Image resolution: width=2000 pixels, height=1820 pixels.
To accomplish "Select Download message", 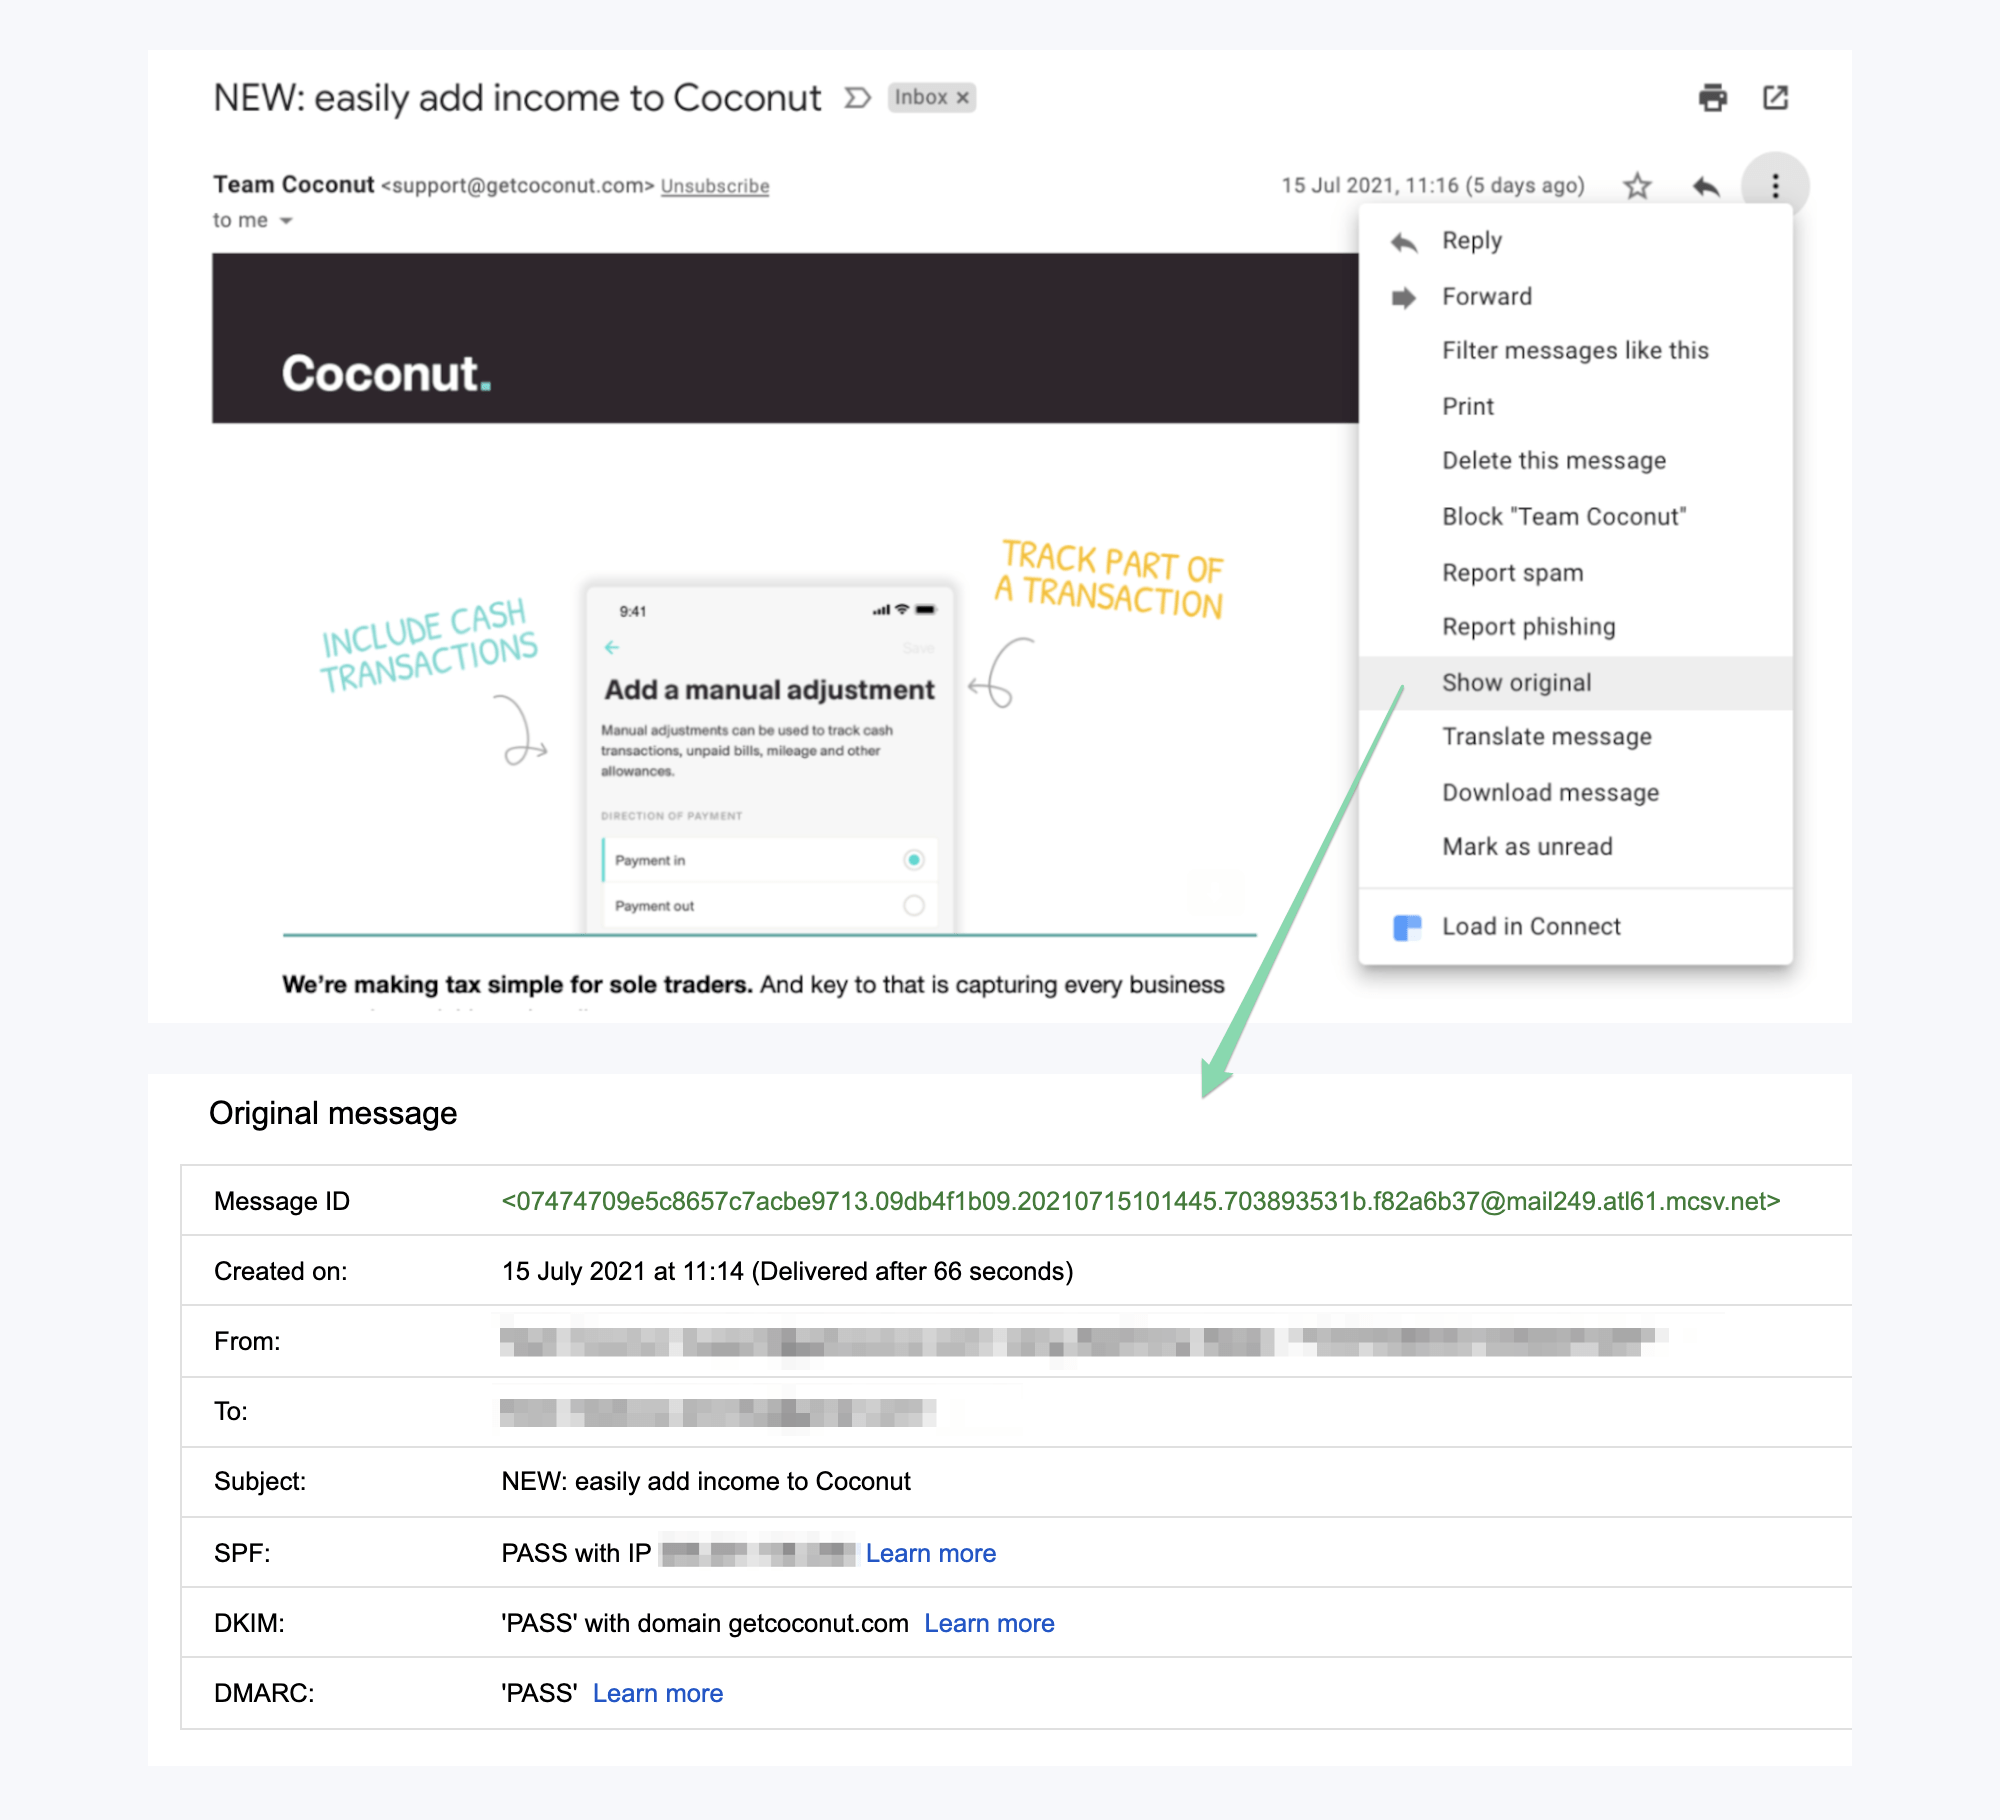I will 1575,793.
